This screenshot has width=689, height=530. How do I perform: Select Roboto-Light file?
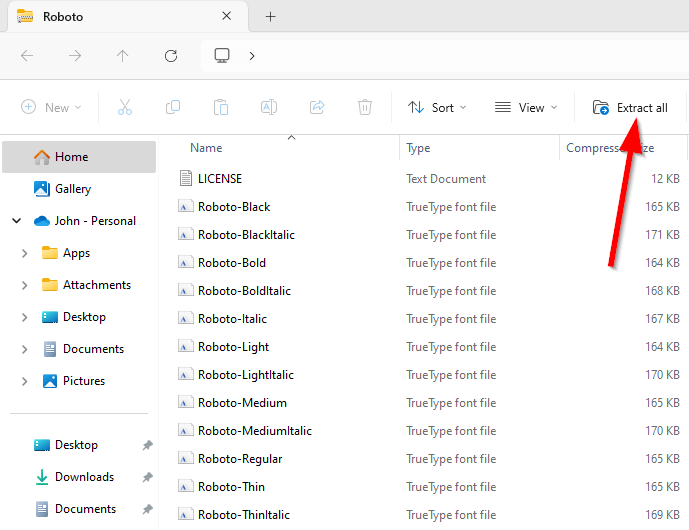point(233,347)
